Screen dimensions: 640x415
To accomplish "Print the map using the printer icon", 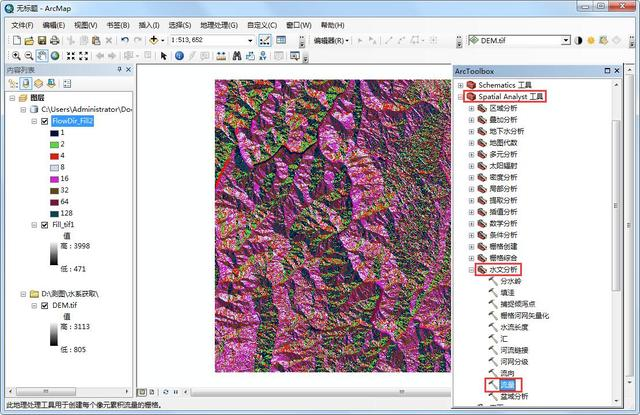I will pyautogui.click(x=54, y=40).
